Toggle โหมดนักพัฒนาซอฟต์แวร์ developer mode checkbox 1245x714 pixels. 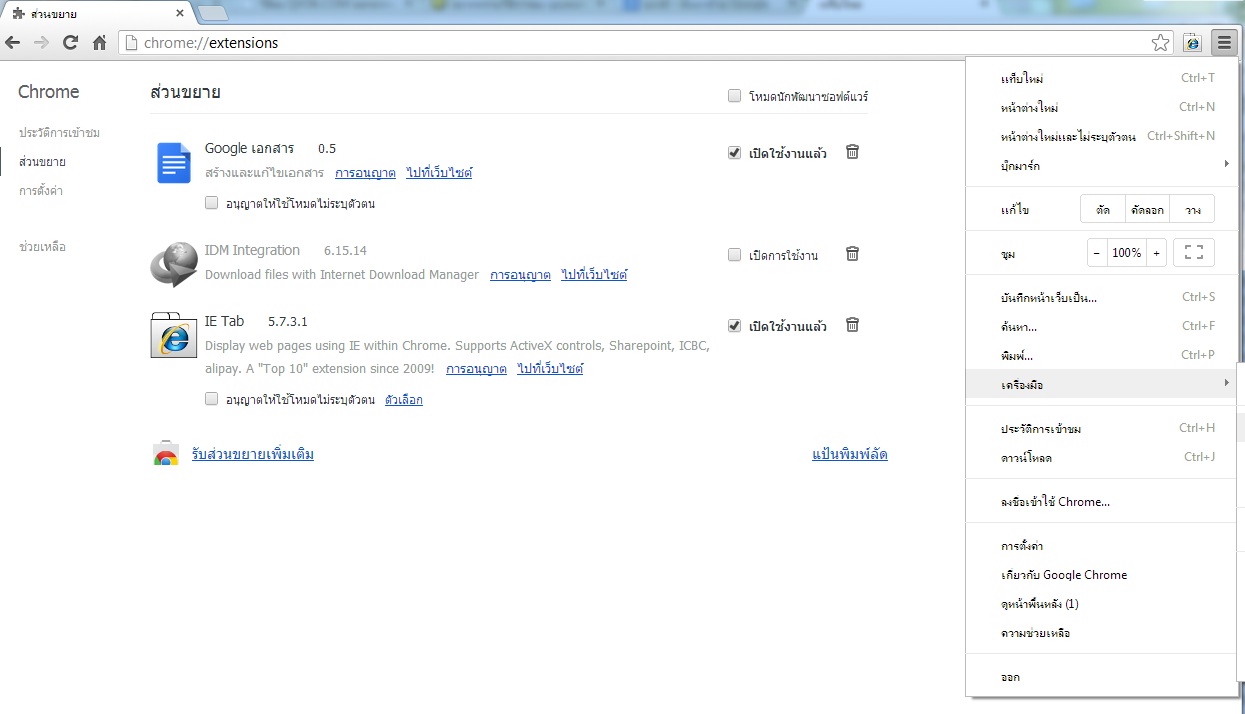click(x=735, y=96)
